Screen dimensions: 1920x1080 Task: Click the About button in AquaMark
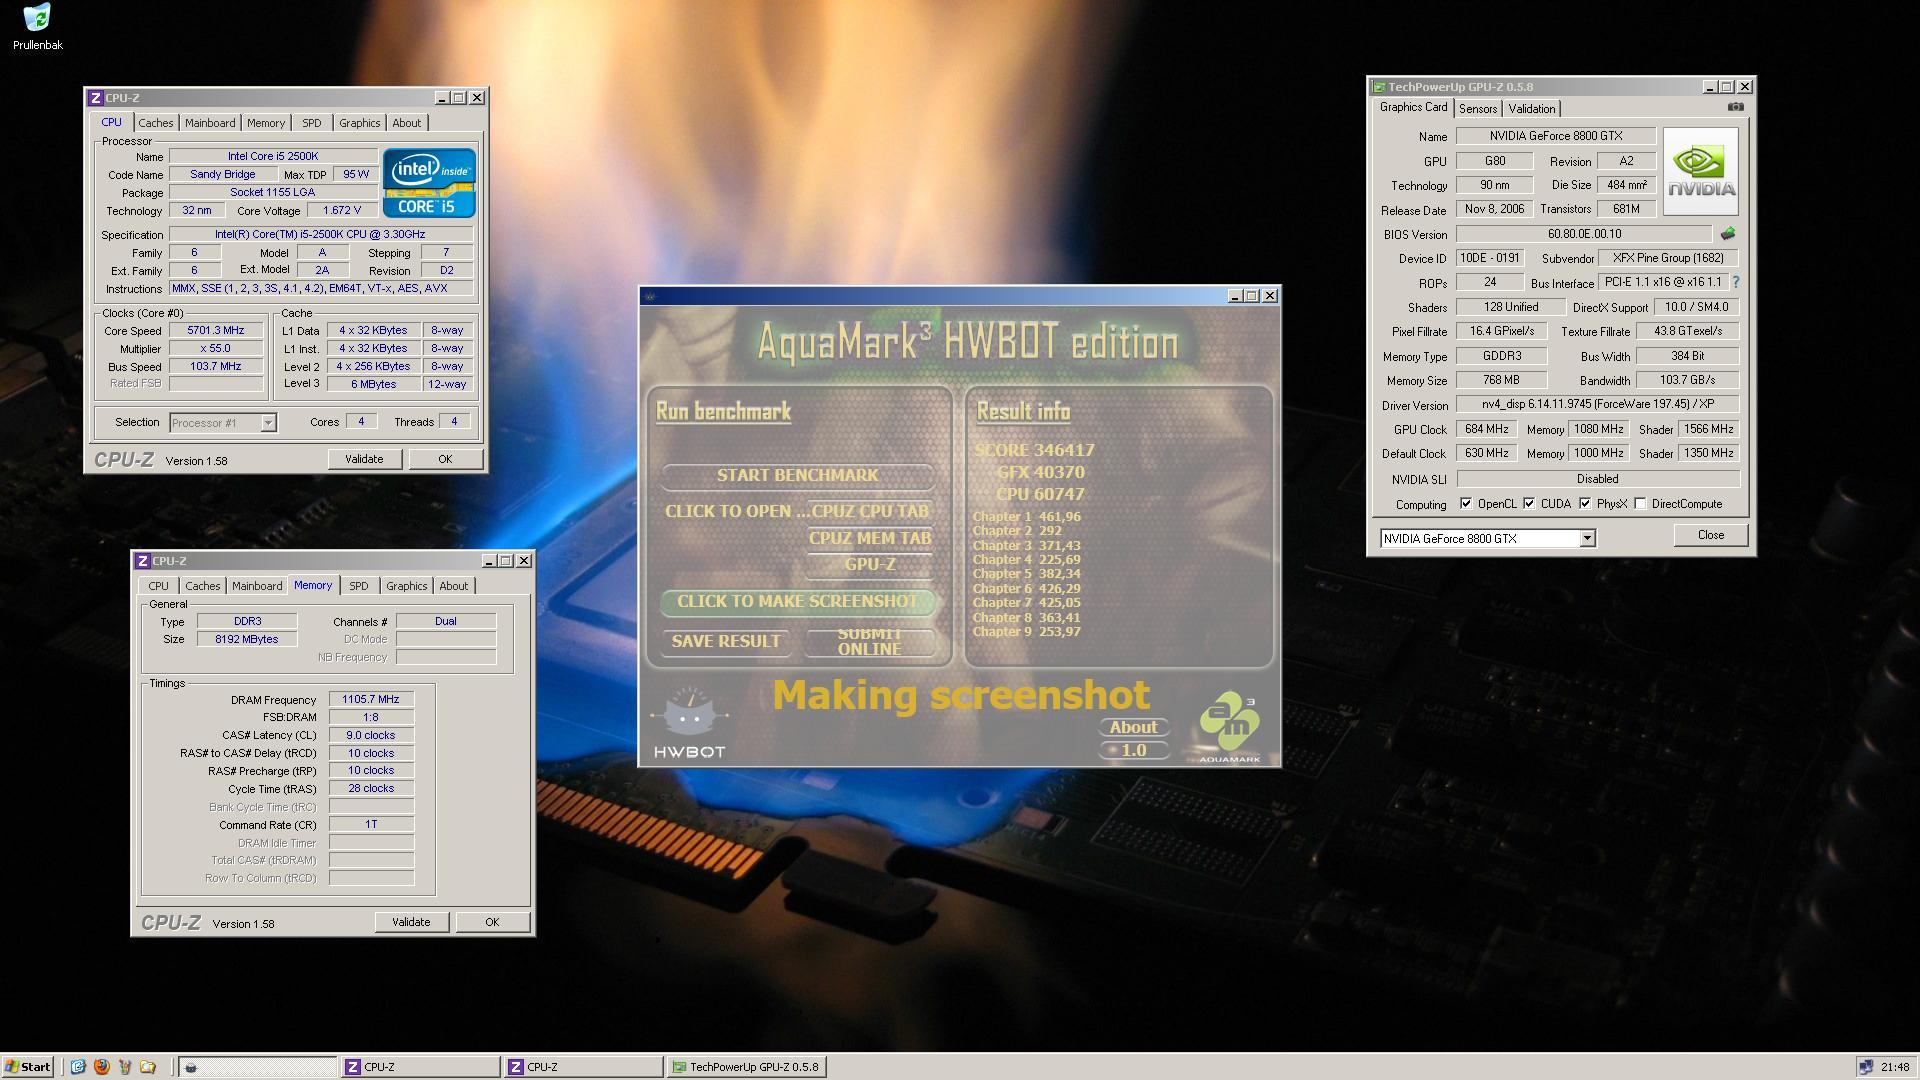(1133, 727)
